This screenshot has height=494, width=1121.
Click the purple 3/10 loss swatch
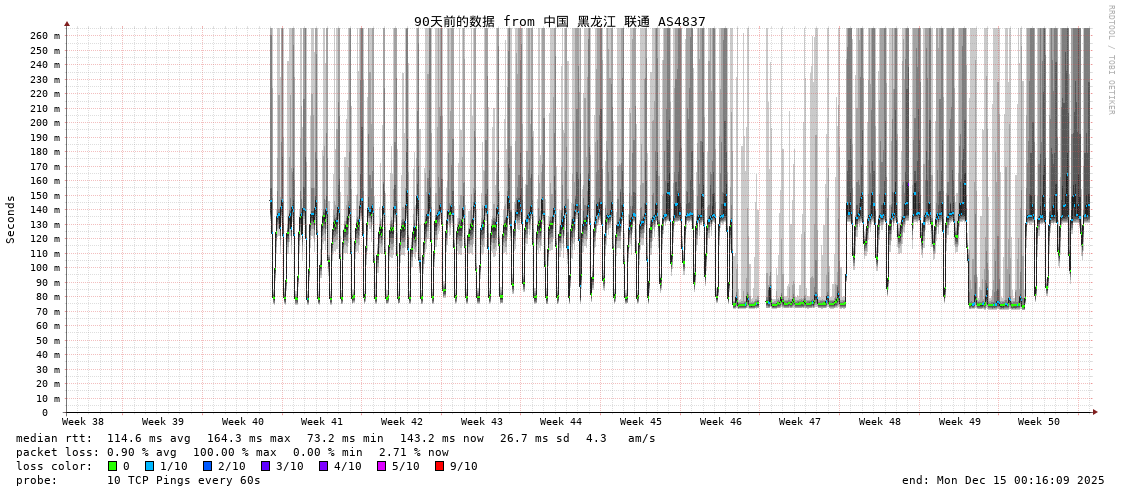coord(265,466)
